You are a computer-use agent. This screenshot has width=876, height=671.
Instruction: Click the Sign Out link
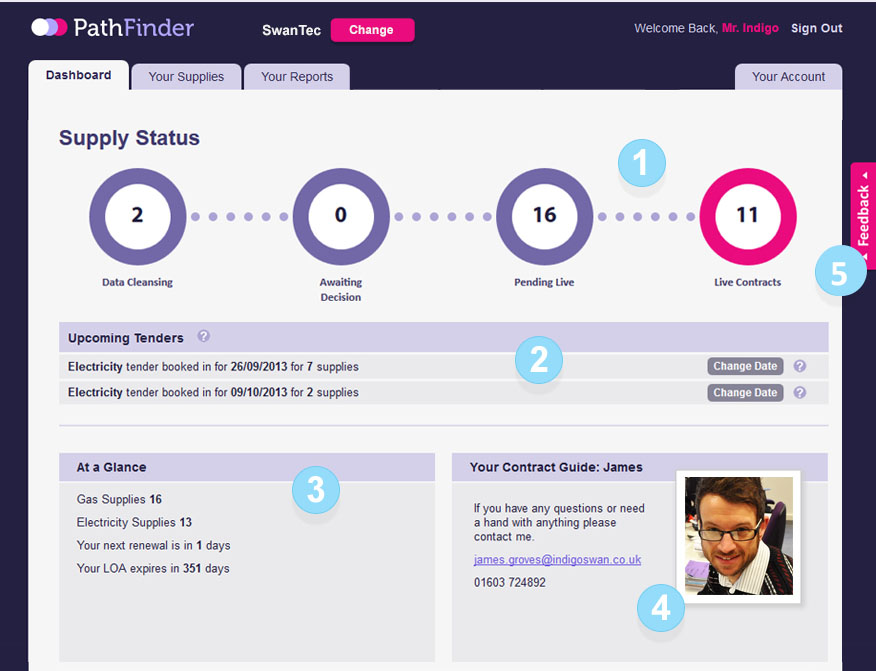click(816, 28)
